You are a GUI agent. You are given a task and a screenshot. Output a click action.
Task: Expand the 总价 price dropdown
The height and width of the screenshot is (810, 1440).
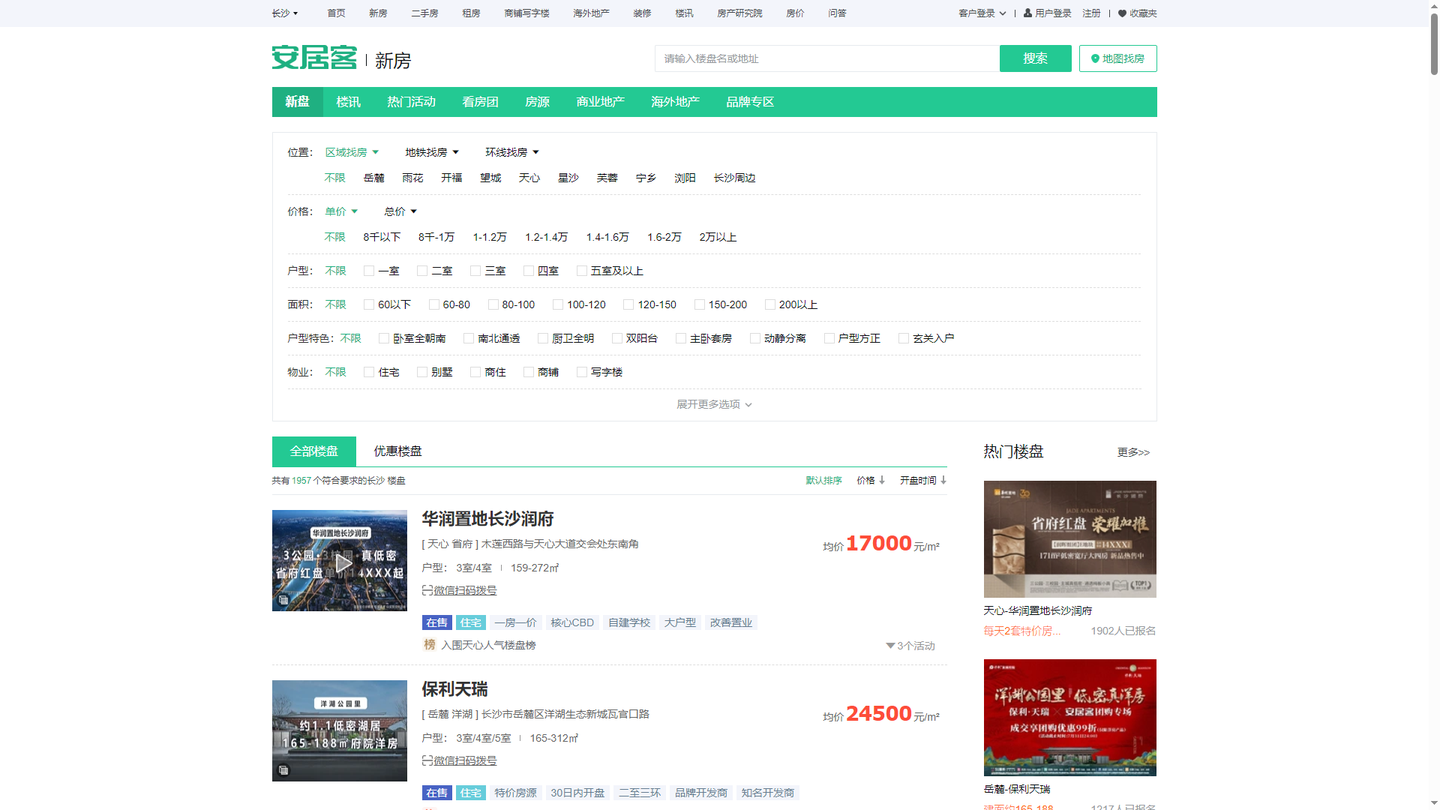click(x=401, y=211)
